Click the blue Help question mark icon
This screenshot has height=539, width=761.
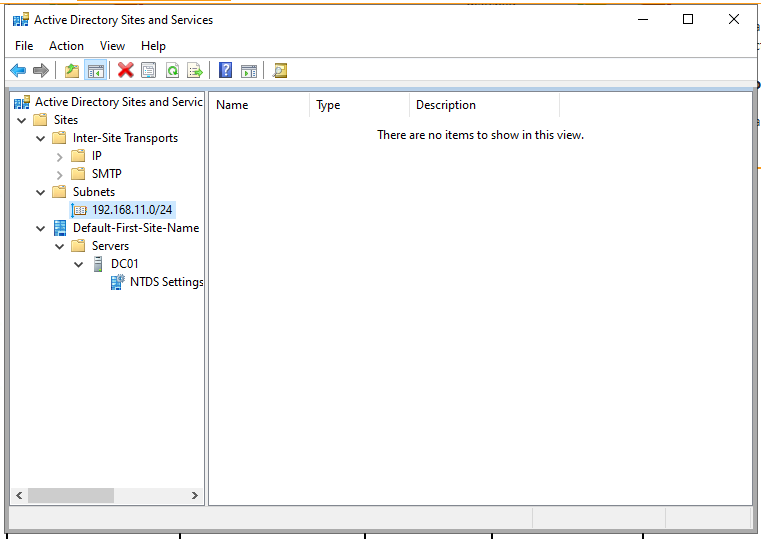point(226,70)
